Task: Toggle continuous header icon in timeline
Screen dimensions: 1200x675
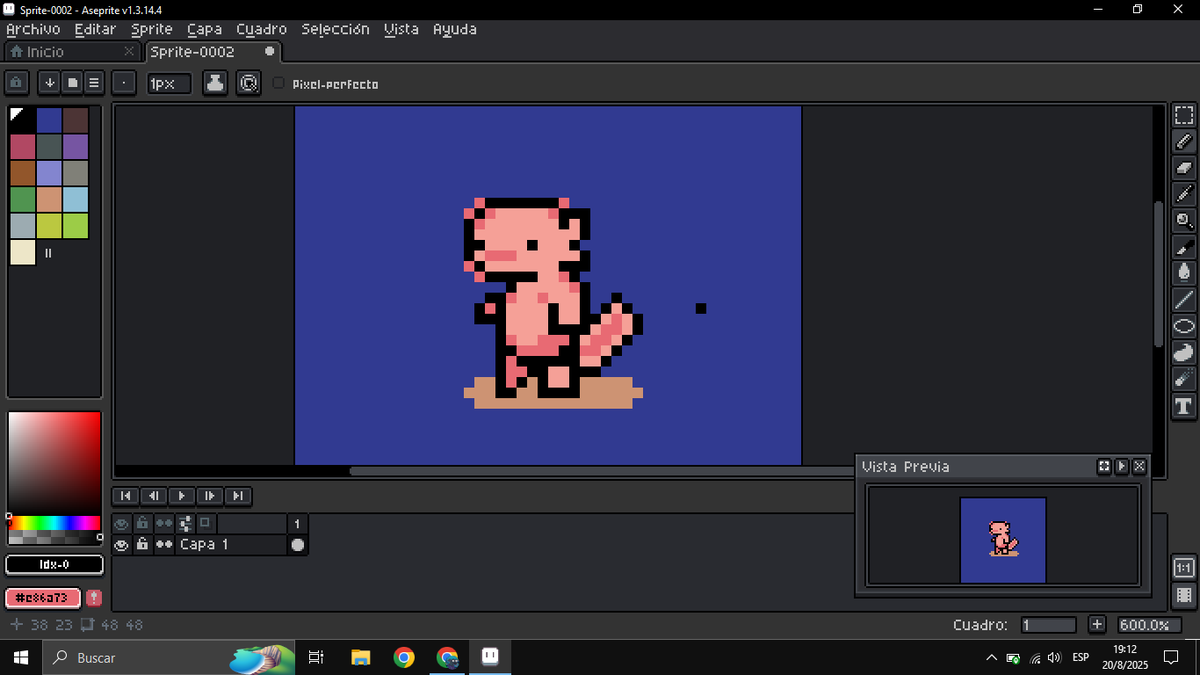Action: [164, 523]
